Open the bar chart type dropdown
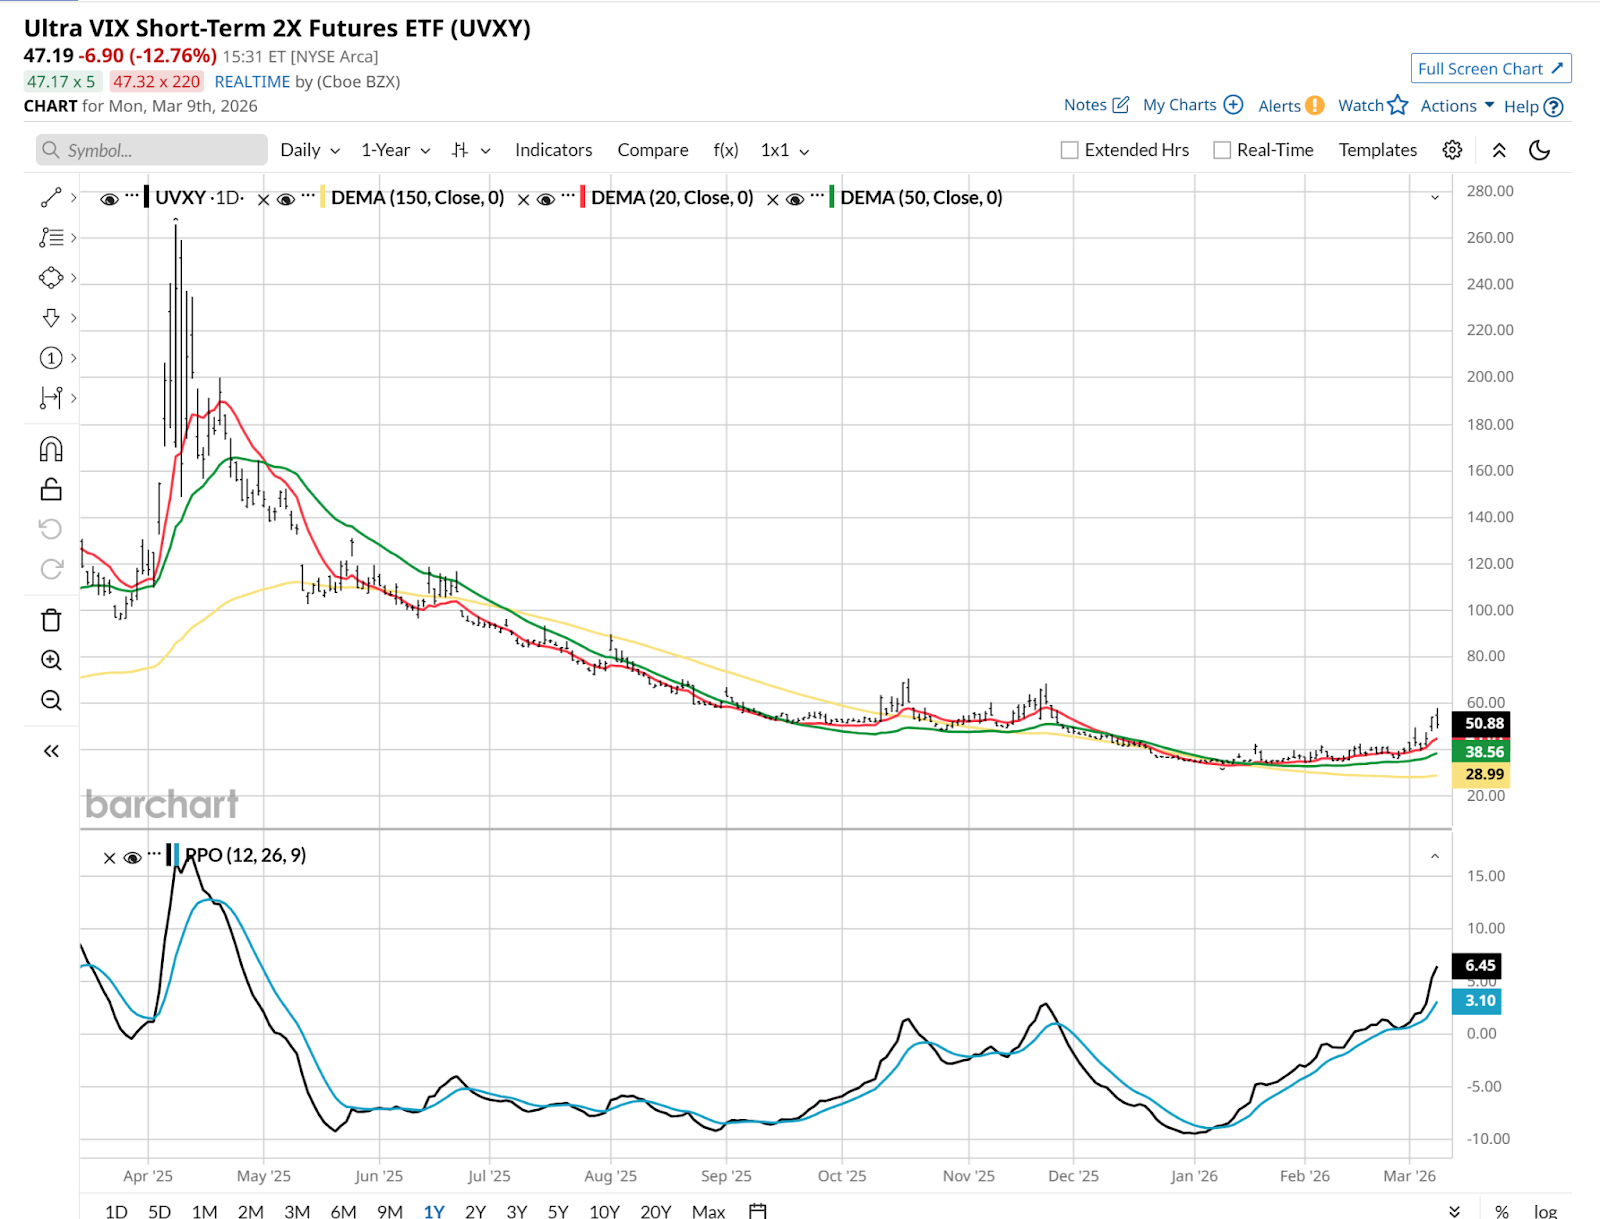The height and width of the screenshot is (1219, 1600). (471, 150)
